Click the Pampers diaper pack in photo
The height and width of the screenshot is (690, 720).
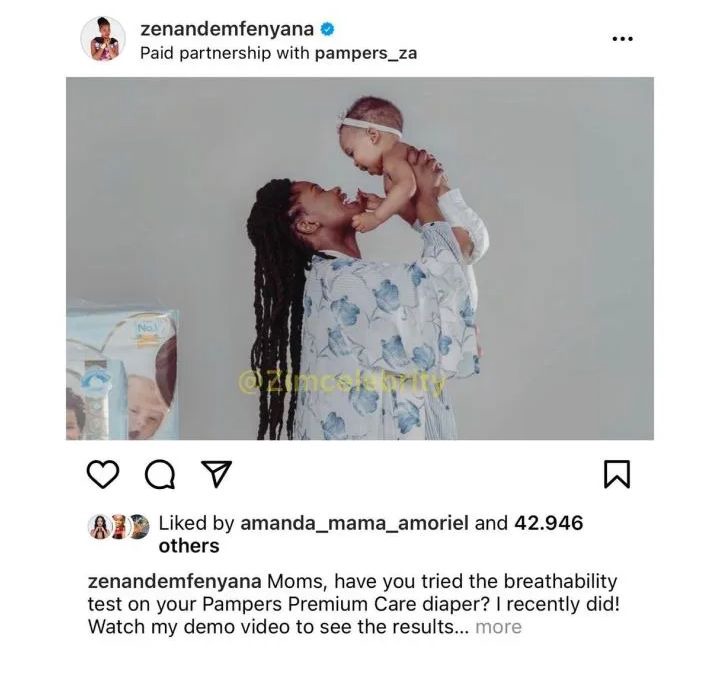coord(122,374)
